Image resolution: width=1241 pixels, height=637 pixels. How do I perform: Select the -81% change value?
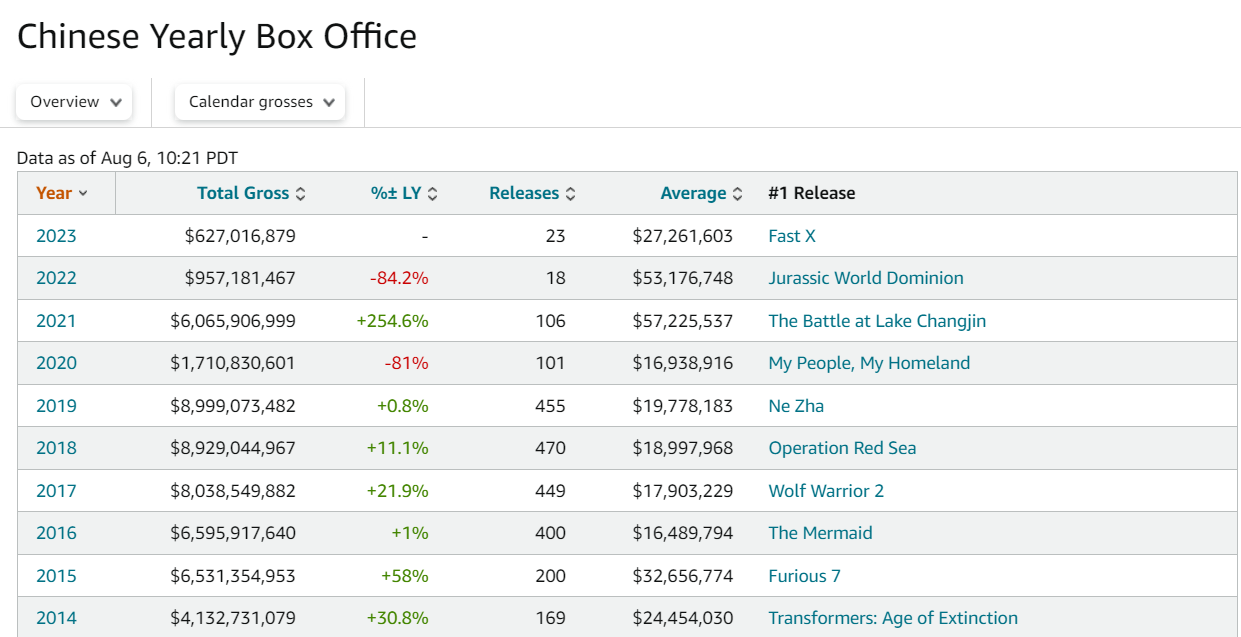coord(407,363)
